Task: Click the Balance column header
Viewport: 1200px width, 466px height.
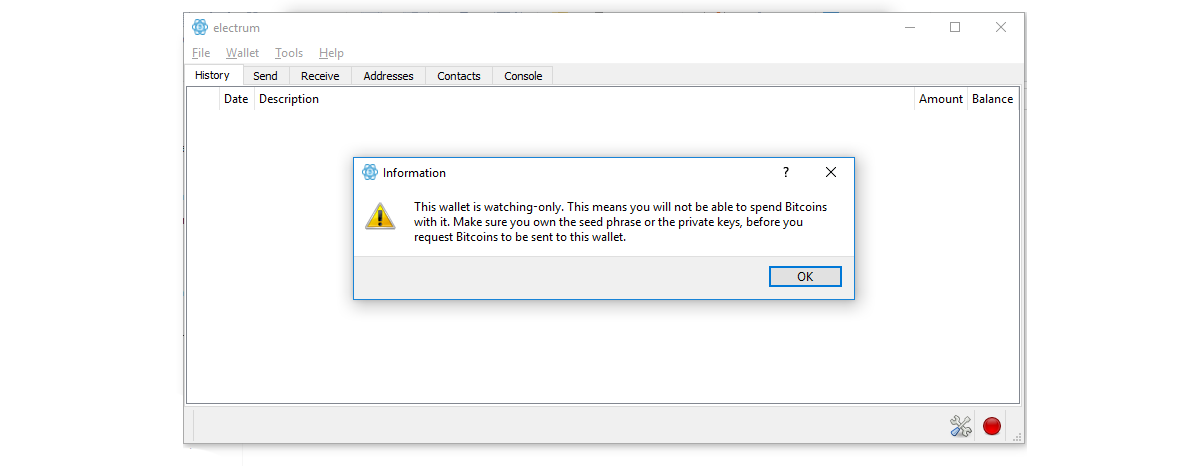Action: pyautogui.click(x=993, y=99)
